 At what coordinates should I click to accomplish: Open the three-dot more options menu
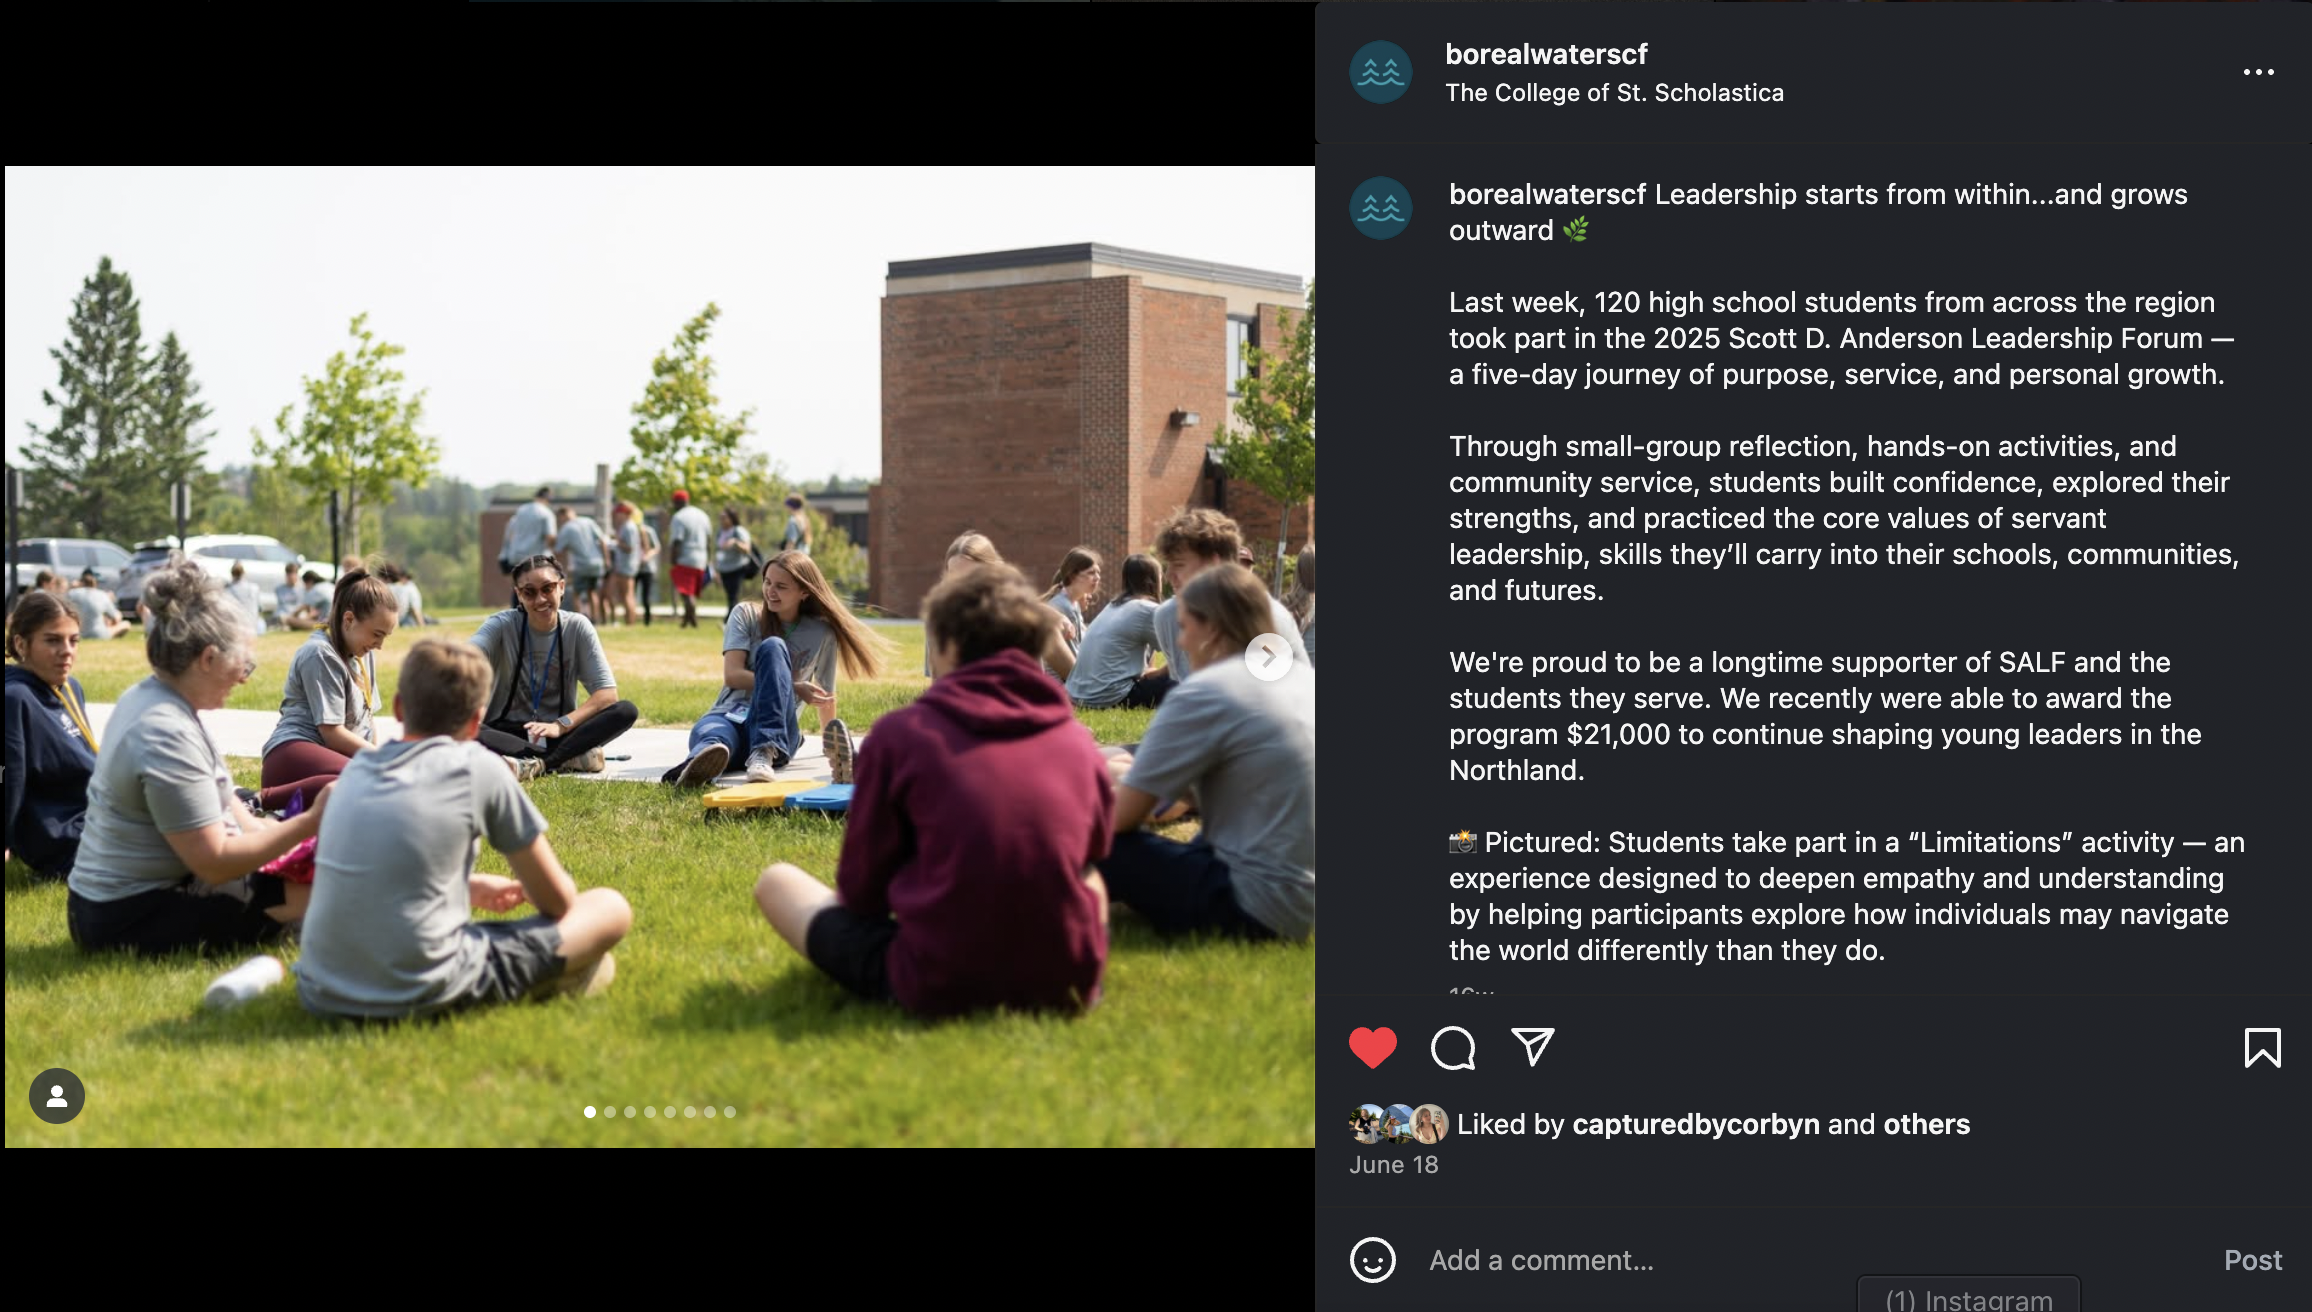pyautogui.click(x=2258, y=72)
